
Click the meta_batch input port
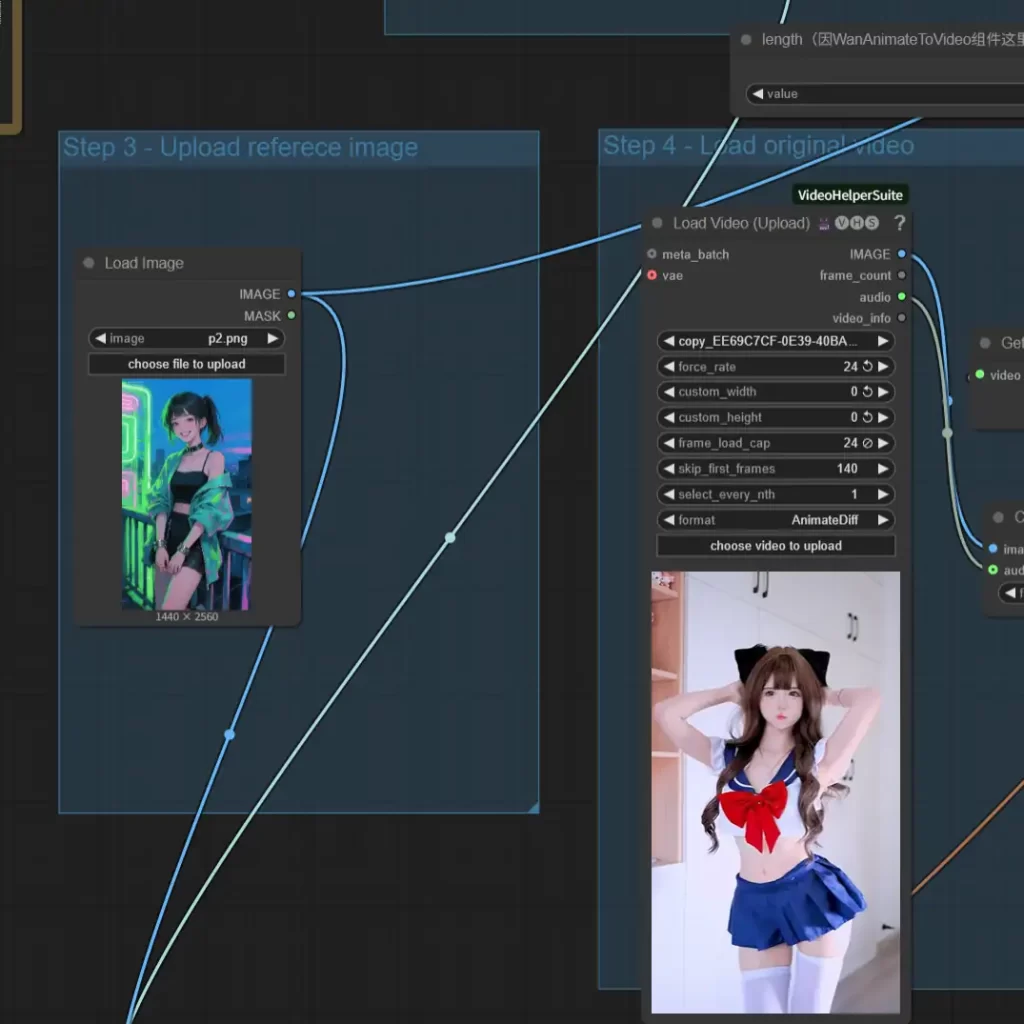tap(652, 254)
